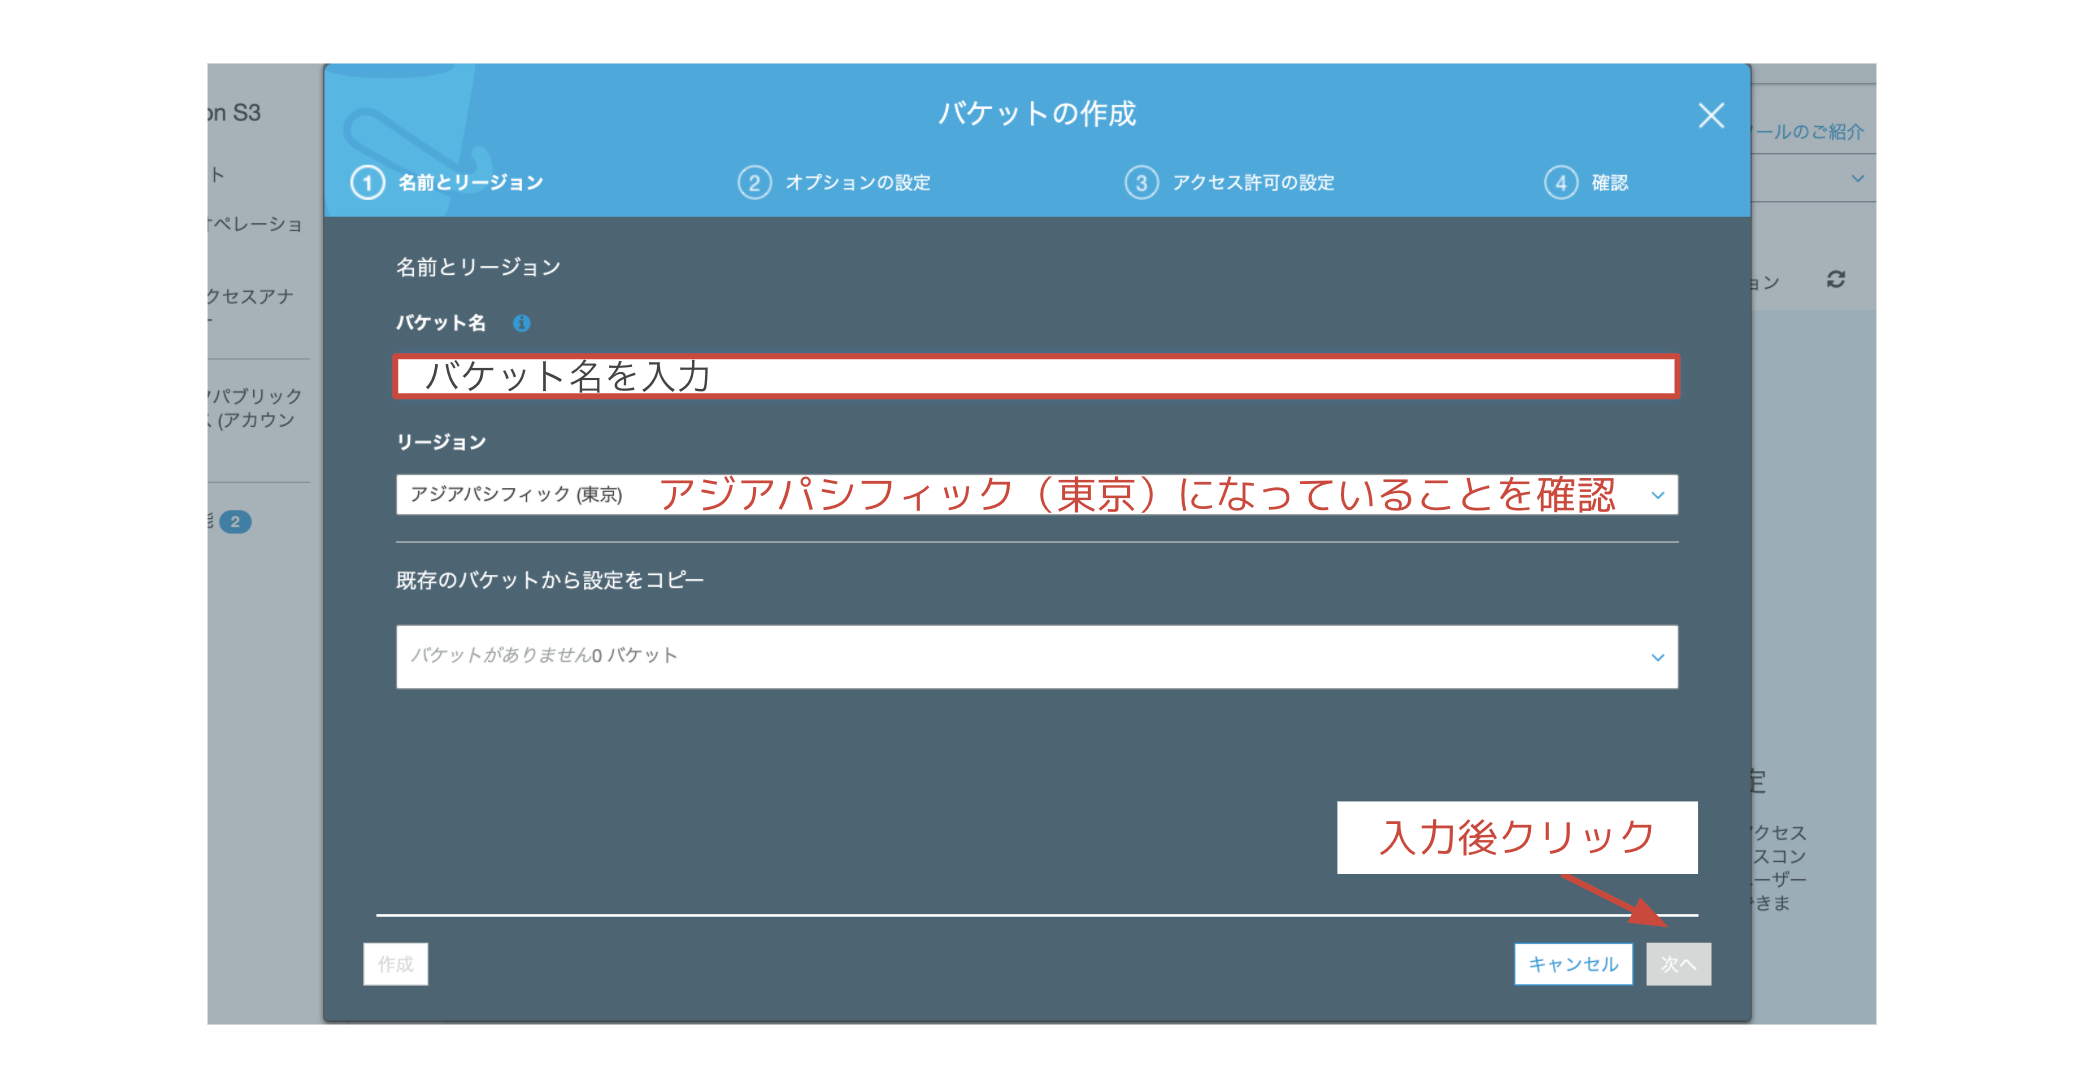
Task: Click the 次へ button
Action: coord(1678,964)
